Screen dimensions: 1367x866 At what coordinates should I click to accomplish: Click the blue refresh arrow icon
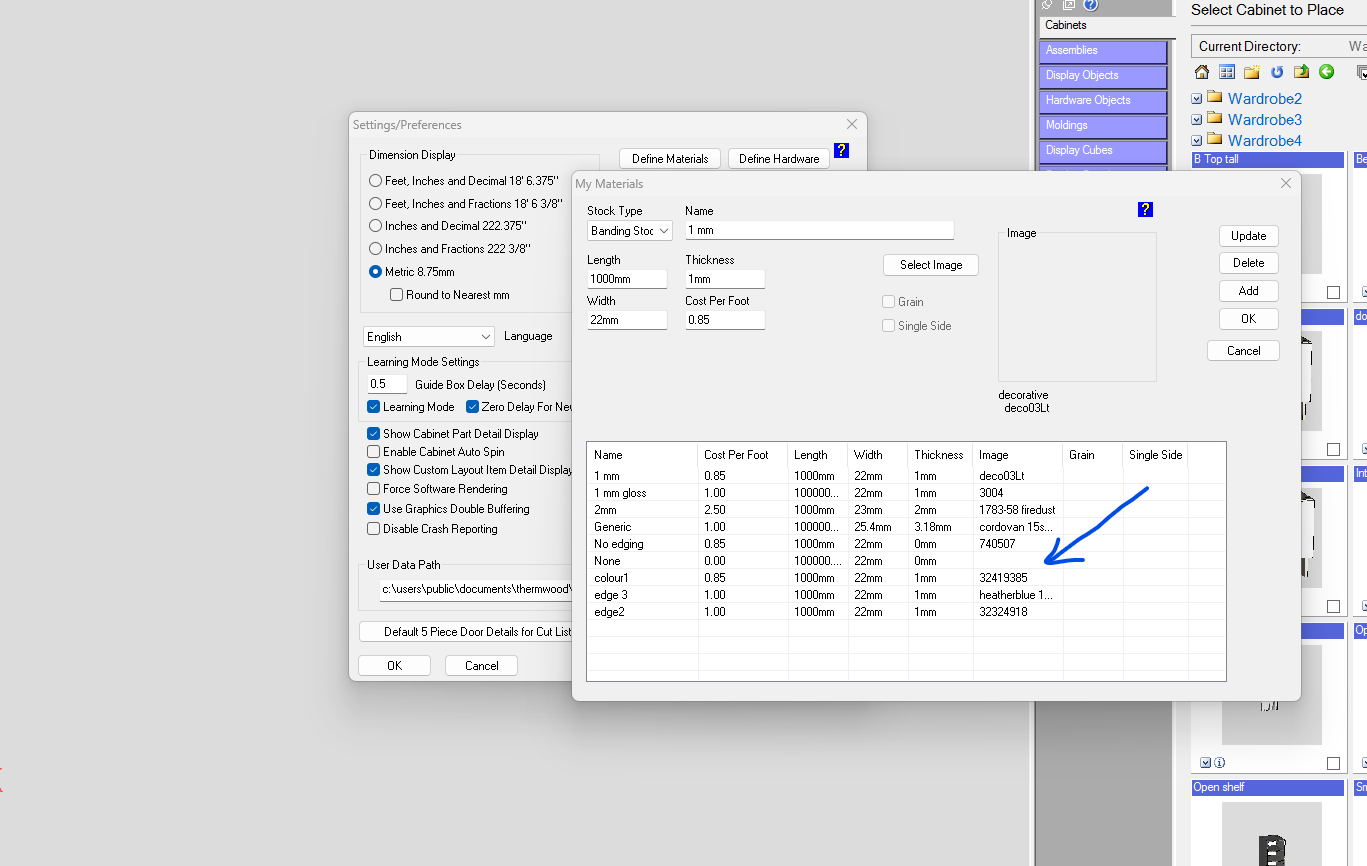(x=1277, y=72)
